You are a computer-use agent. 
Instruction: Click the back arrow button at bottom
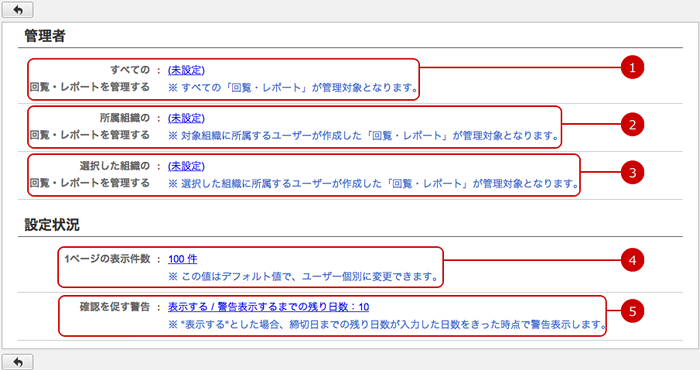(x=17, y=362)
